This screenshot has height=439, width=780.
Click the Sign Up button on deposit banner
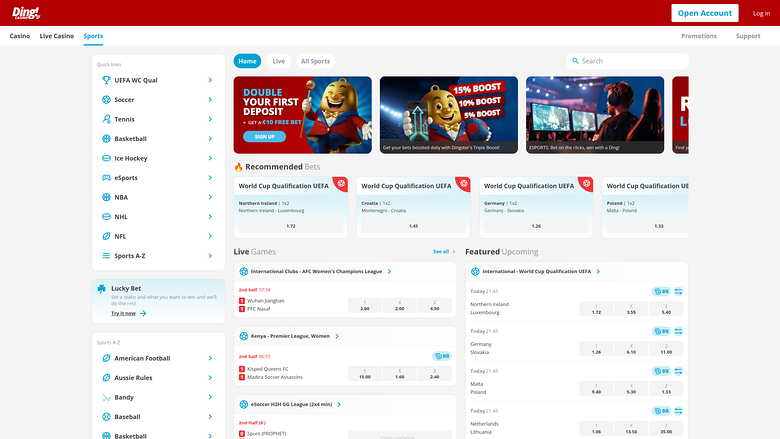click(x=265, y=136)
